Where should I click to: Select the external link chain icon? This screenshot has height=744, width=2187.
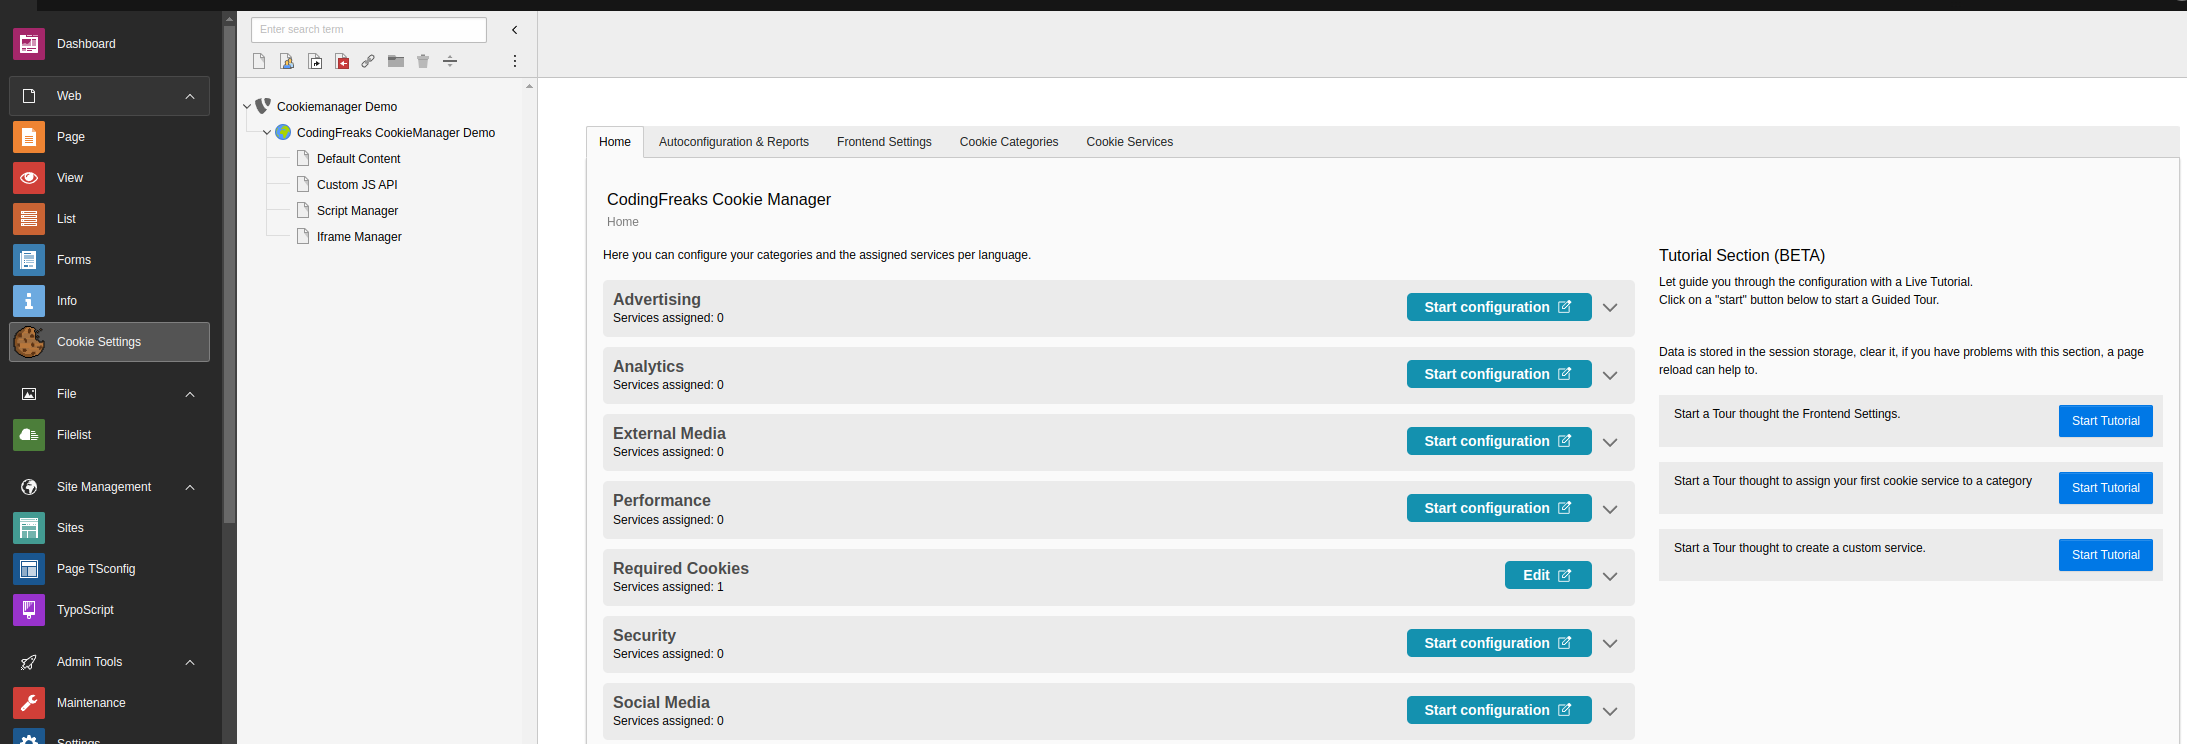click(x=368, y=62)
